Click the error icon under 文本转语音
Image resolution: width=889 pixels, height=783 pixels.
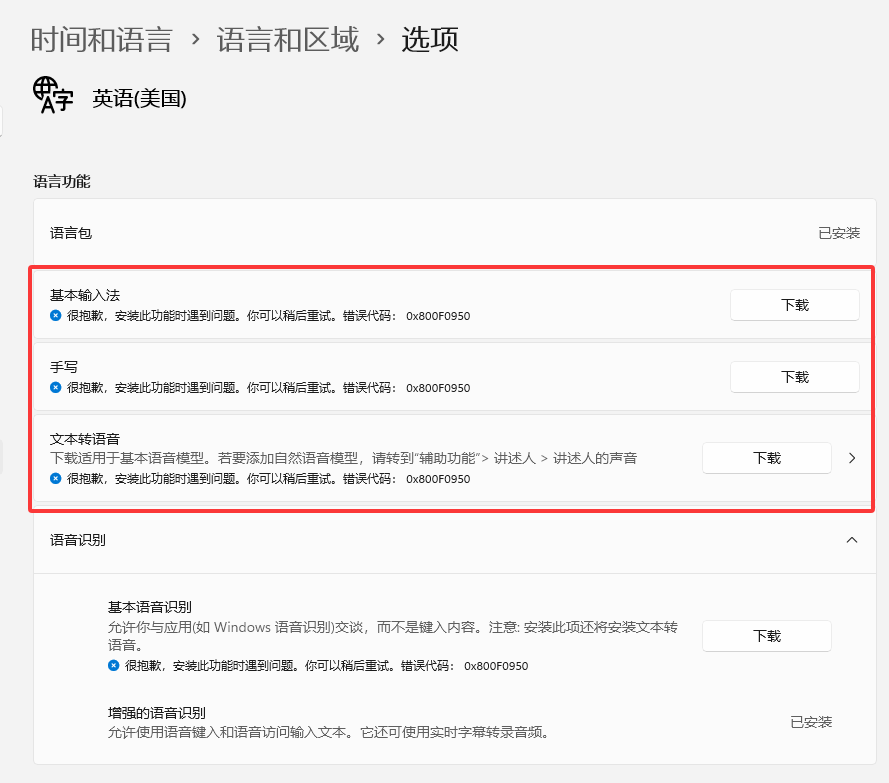(x=56, y=479)
